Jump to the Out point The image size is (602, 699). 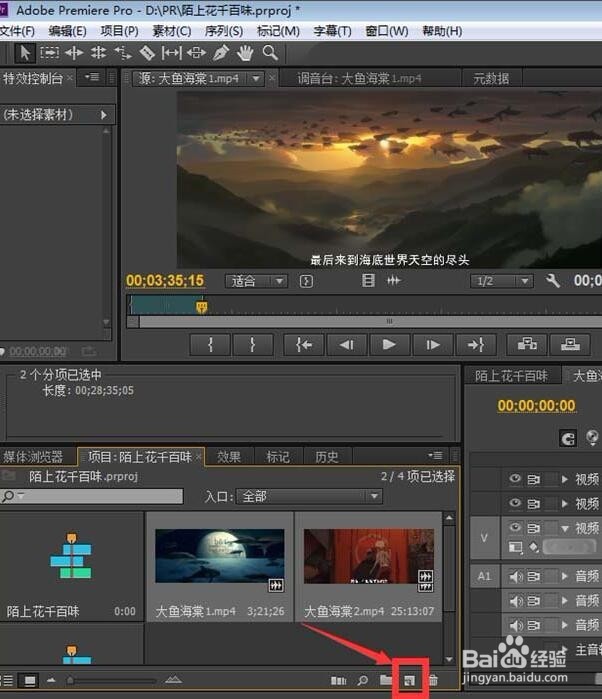click(x=476, y=344)
